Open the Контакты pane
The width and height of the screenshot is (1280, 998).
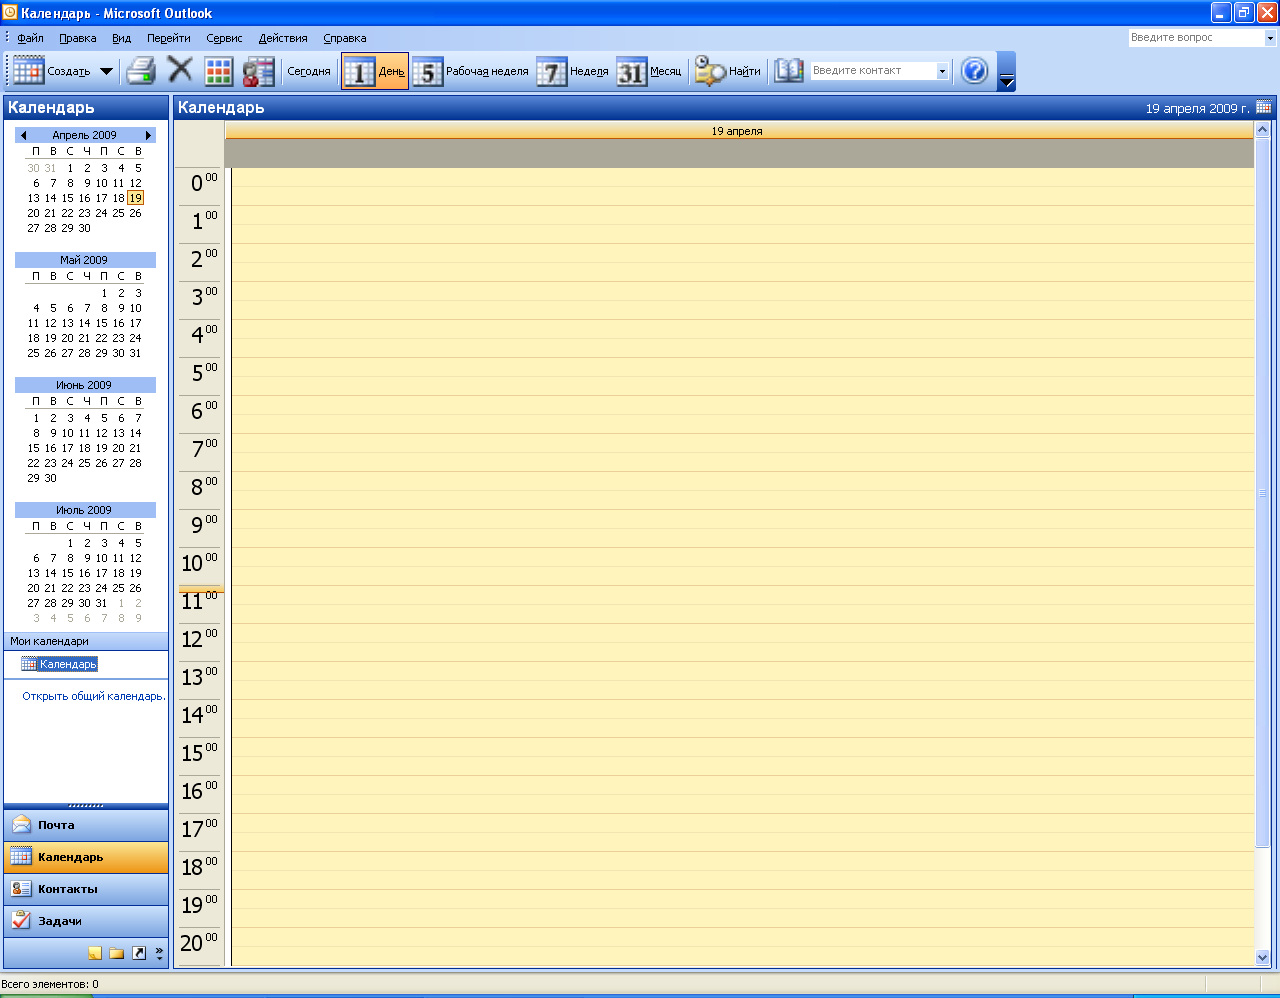pyautogui.click(x=86, y=889)
